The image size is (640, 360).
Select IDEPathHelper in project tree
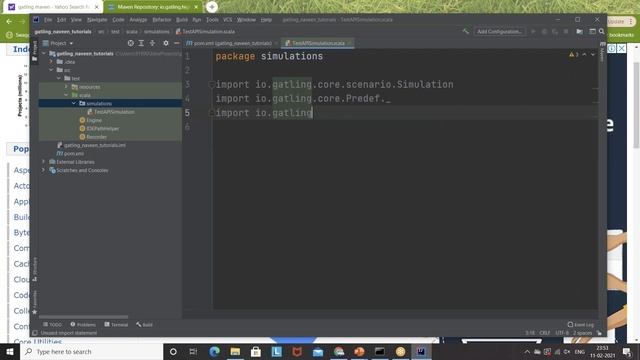(99, 128)
